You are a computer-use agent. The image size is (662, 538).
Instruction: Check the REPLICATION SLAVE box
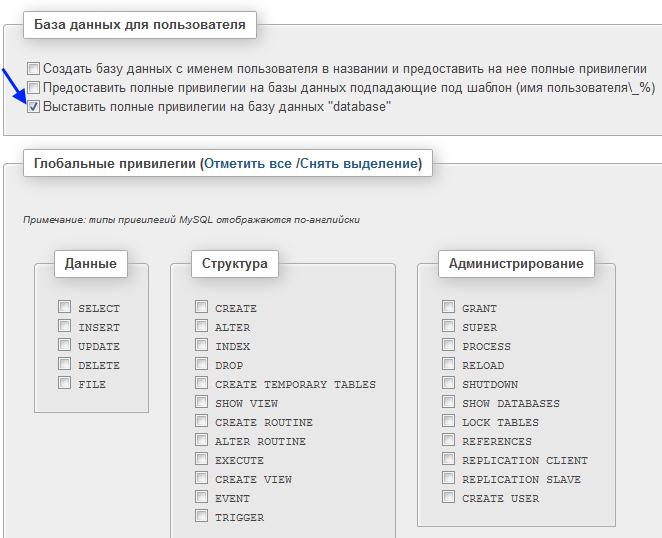click(x=448, y=478)
